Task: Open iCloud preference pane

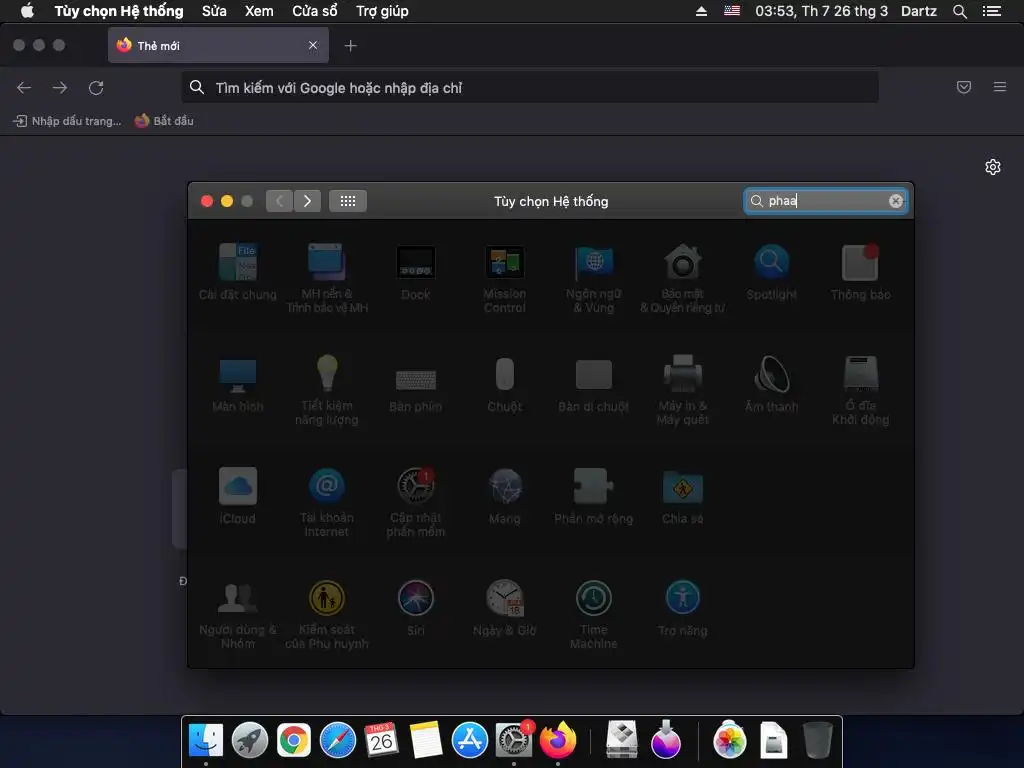Action: [238, 496]
